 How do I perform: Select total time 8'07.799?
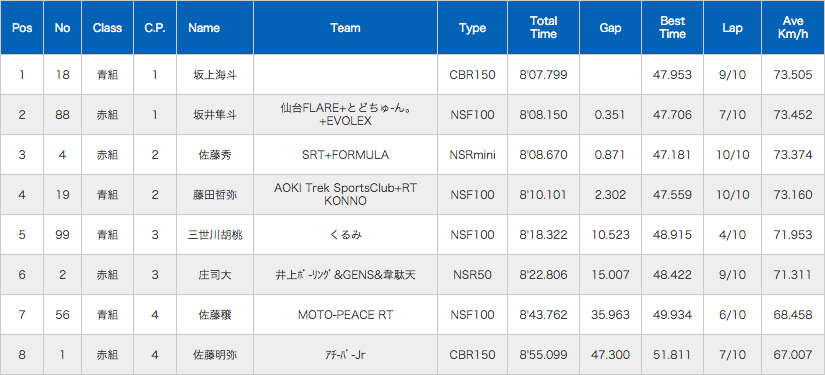click(544, 75)
